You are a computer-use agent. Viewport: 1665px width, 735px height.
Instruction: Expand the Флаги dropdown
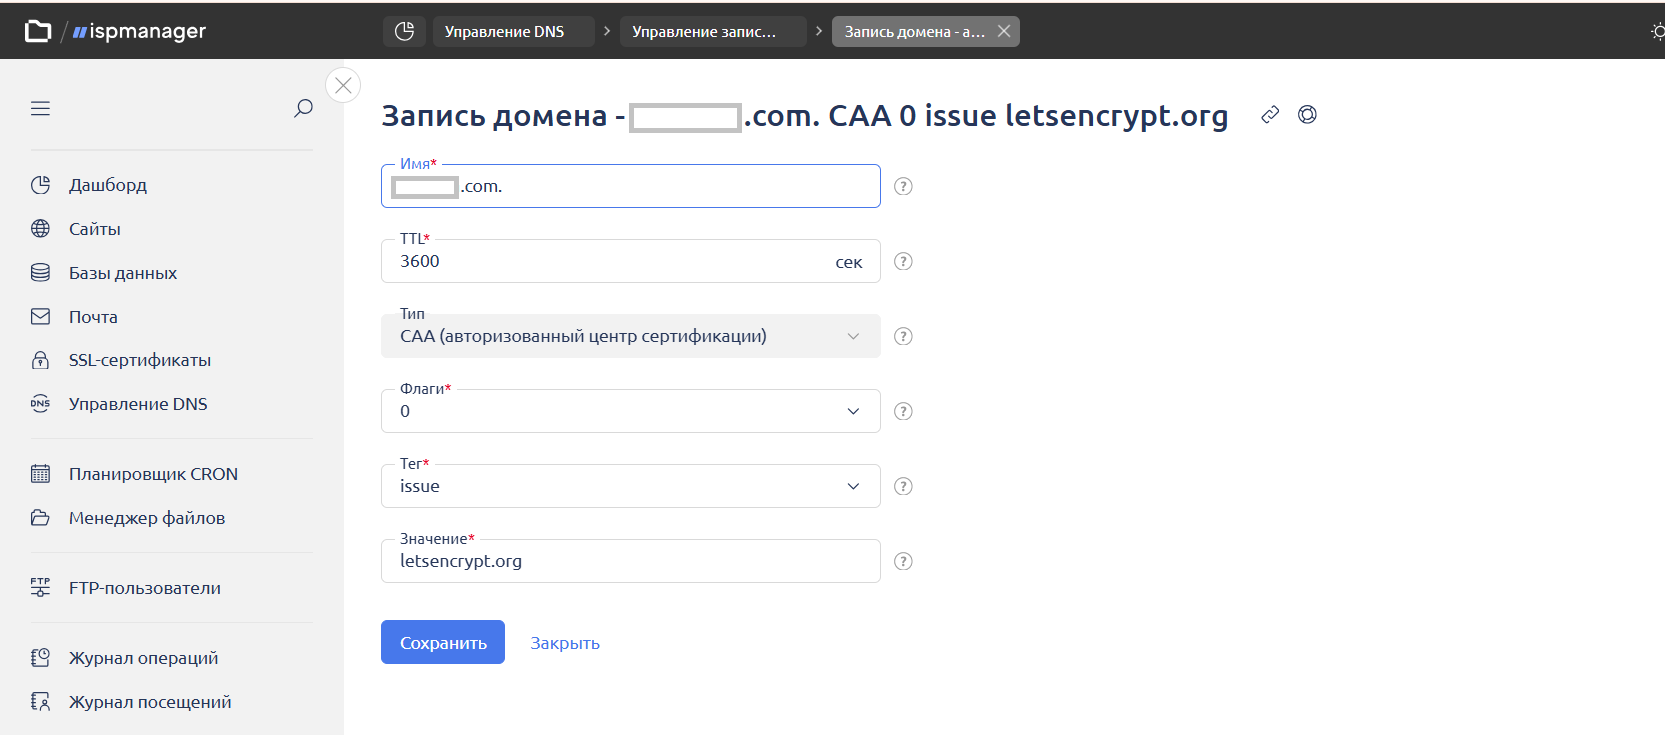[x=853, y=411]
